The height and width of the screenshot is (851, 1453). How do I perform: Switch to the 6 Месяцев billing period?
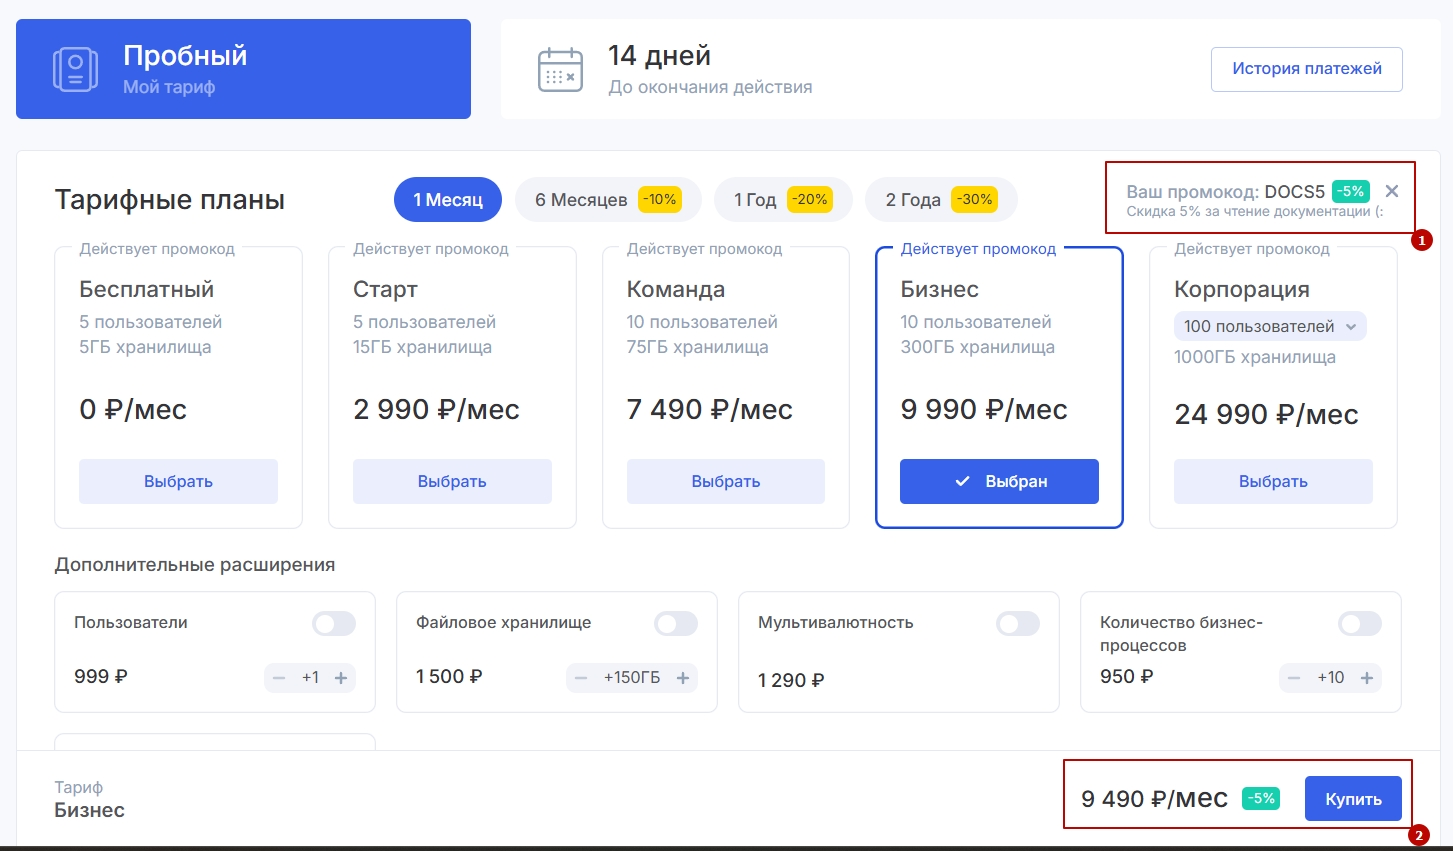[x=607, y=200]
